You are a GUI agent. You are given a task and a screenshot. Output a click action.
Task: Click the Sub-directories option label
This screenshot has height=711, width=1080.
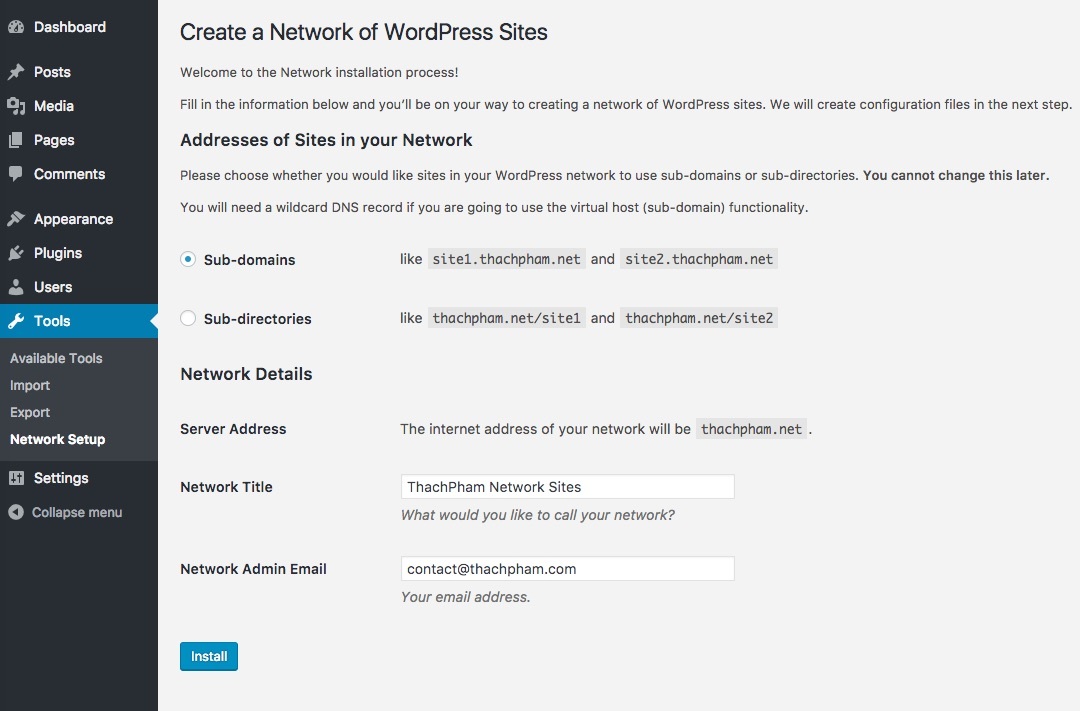pyautogui.click(x=258, y=319)
